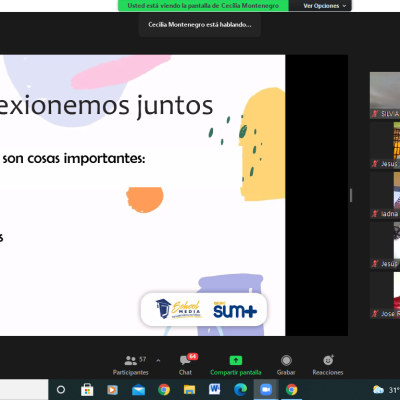Expand the arrow next to Participantes

[158, 361]
